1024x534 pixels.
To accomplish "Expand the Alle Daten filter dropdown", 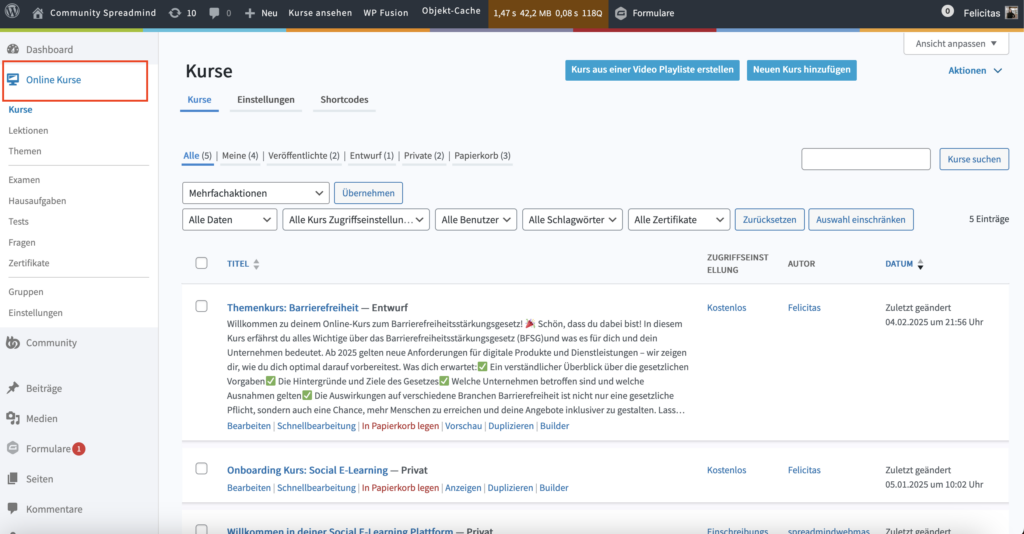I will click(230, 220).
